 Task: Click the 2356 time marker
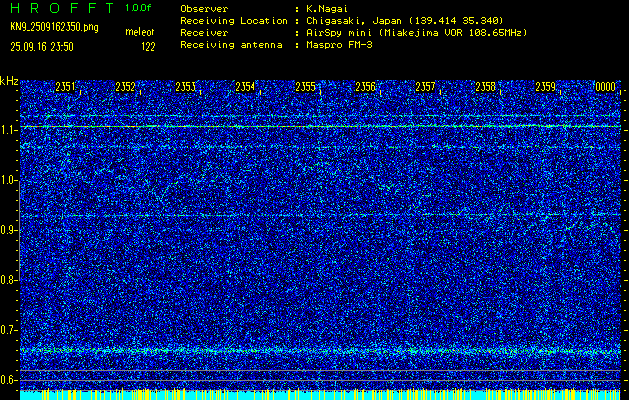click(x=365, y=87)
